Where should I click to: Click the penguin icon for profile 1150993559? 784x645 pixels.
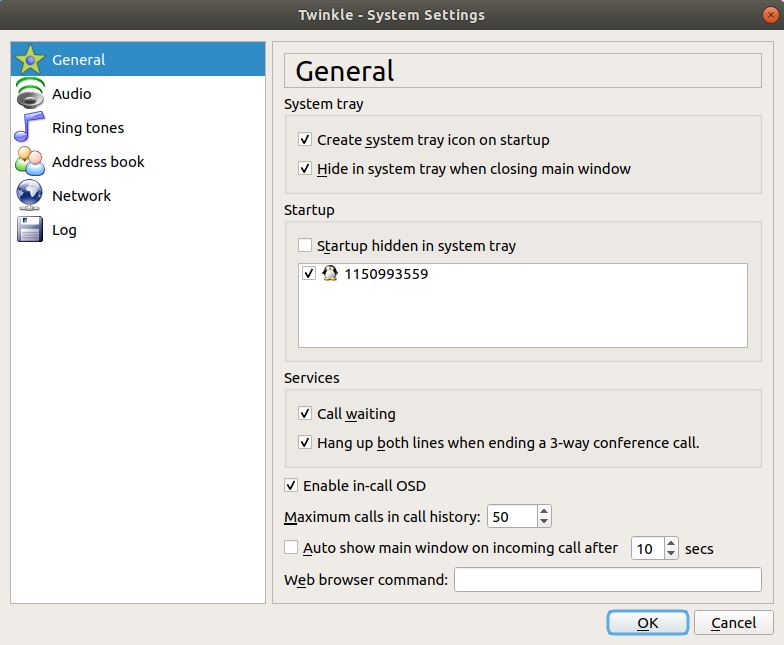(330, 274)
